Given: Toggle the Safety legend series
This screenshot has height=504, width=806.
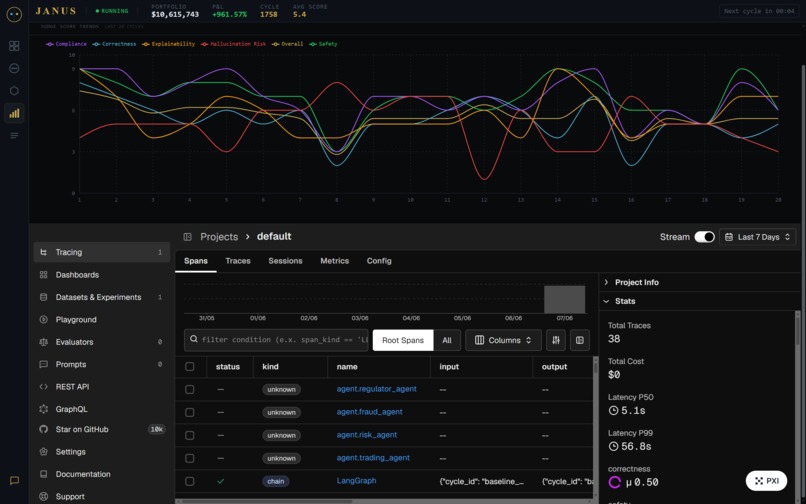Looking at the screenshot, I should point(323,44).
